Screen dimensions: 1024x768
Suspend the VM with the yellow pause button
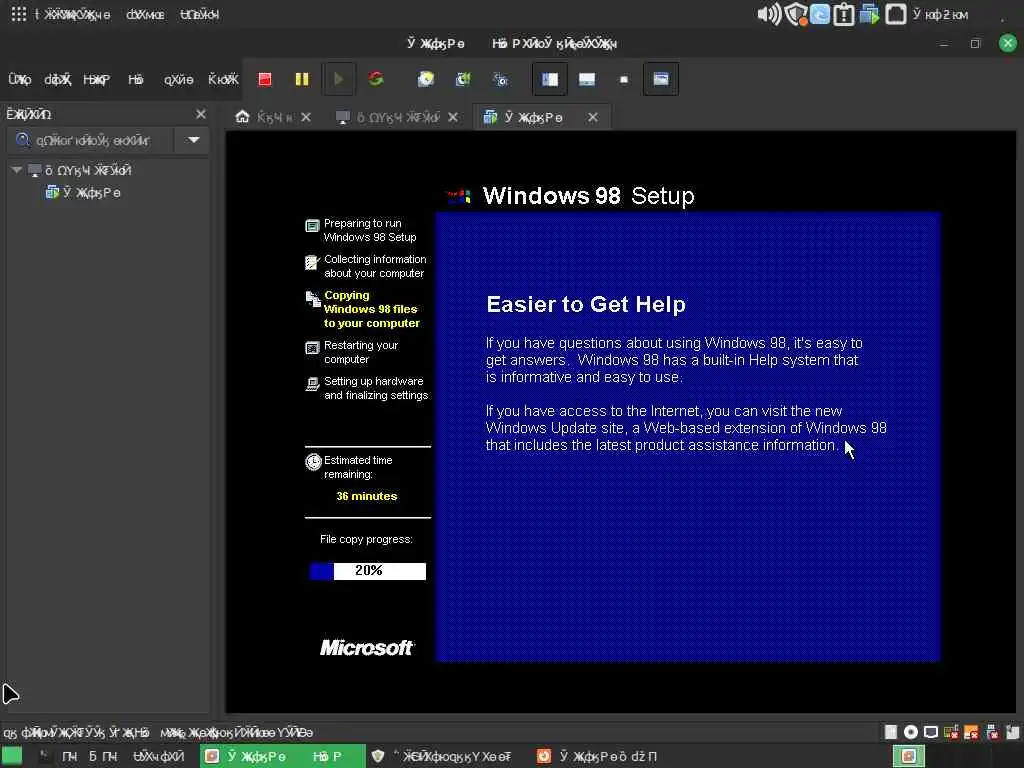click(302, 79)
